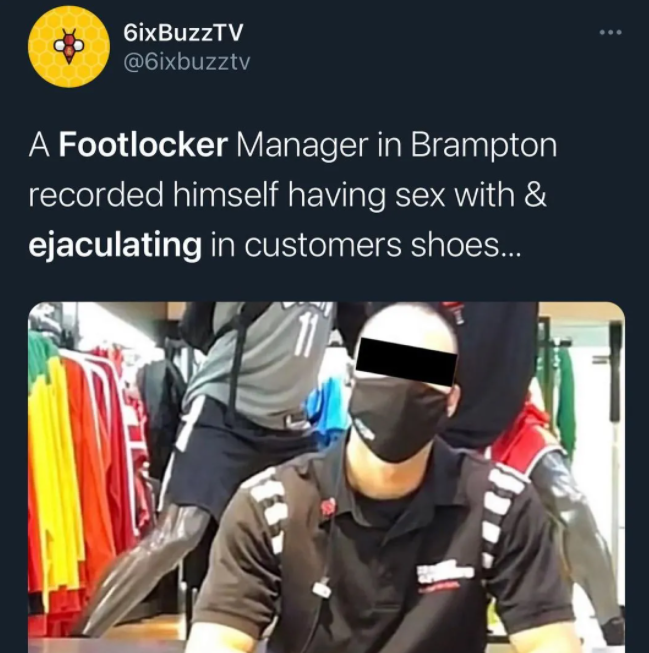
Task: Click the earphone hanging on the shirt
Action: [320, 589]
